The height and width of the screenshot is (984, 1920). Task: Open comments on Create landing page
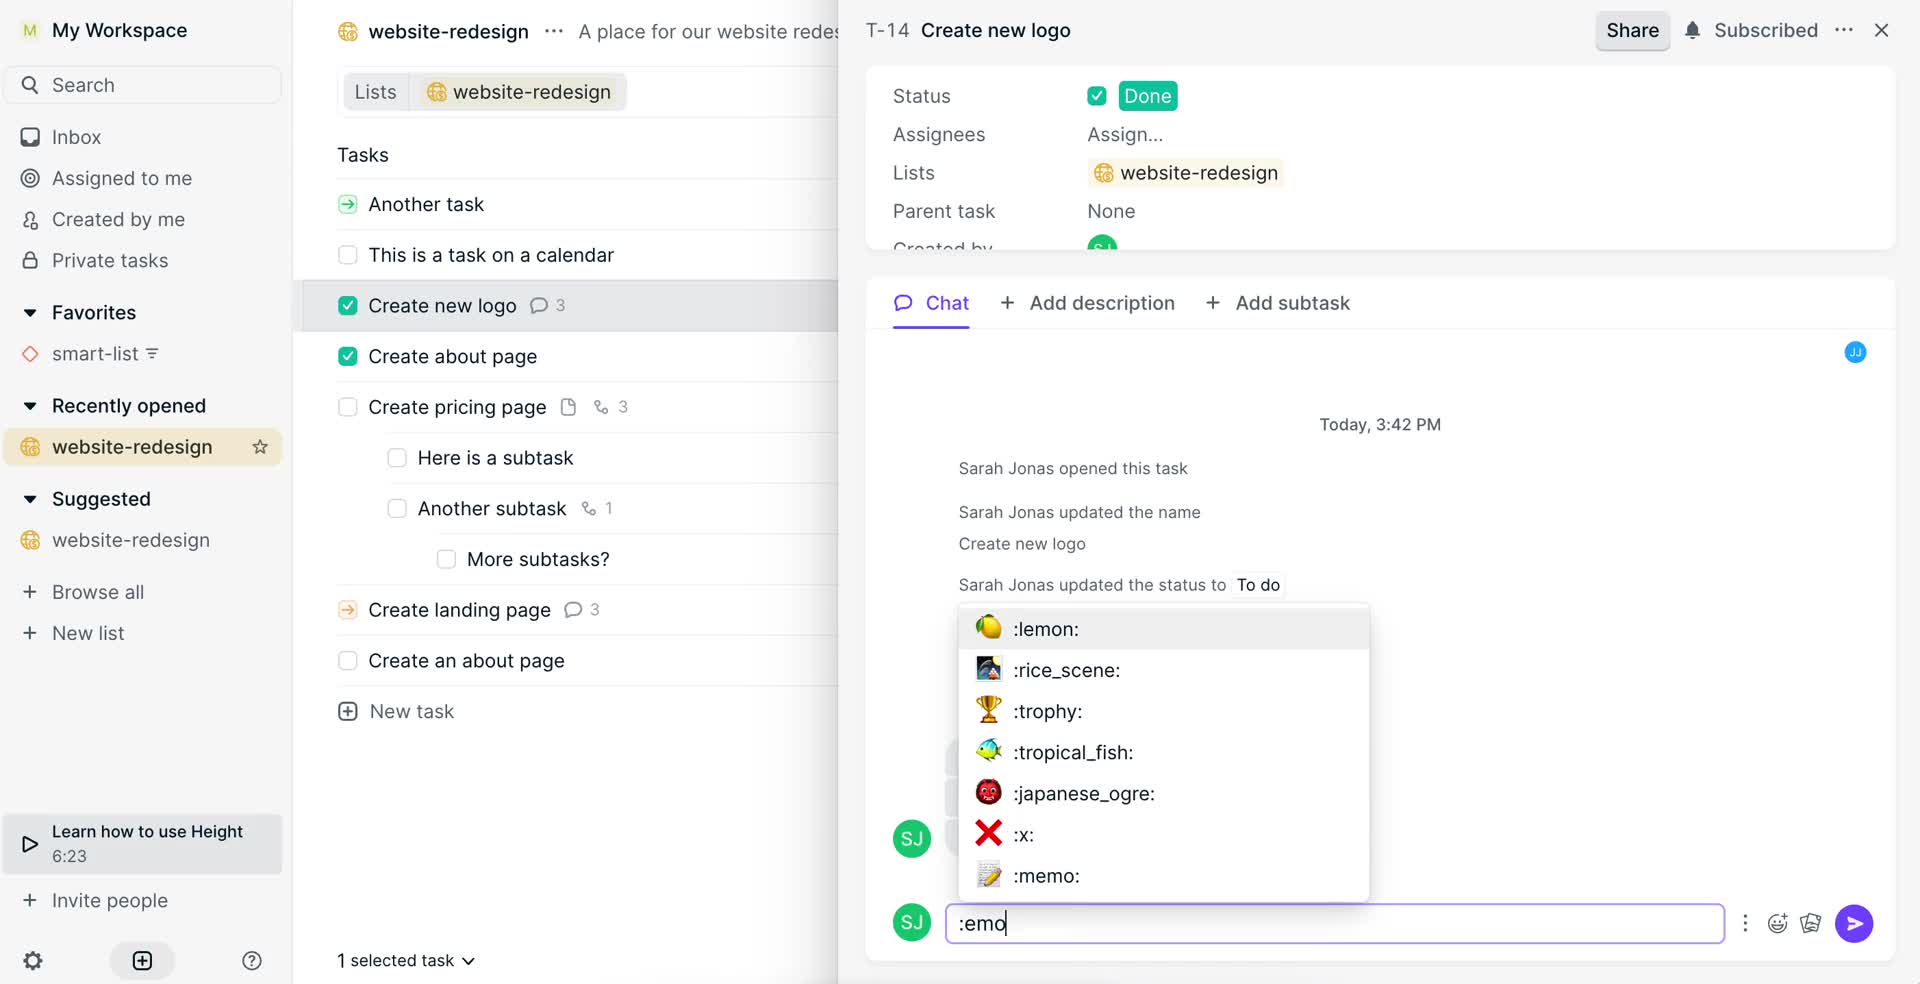tap(582, 610)
